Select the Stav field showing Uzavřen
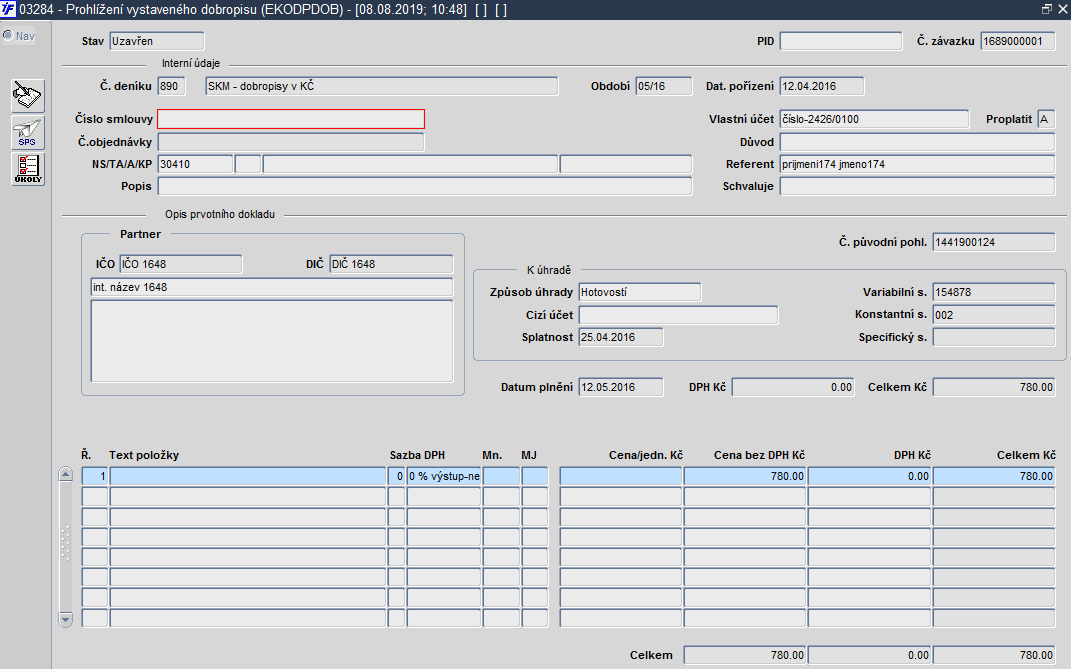The image size is (1071, 669). [x=156, y=41]
